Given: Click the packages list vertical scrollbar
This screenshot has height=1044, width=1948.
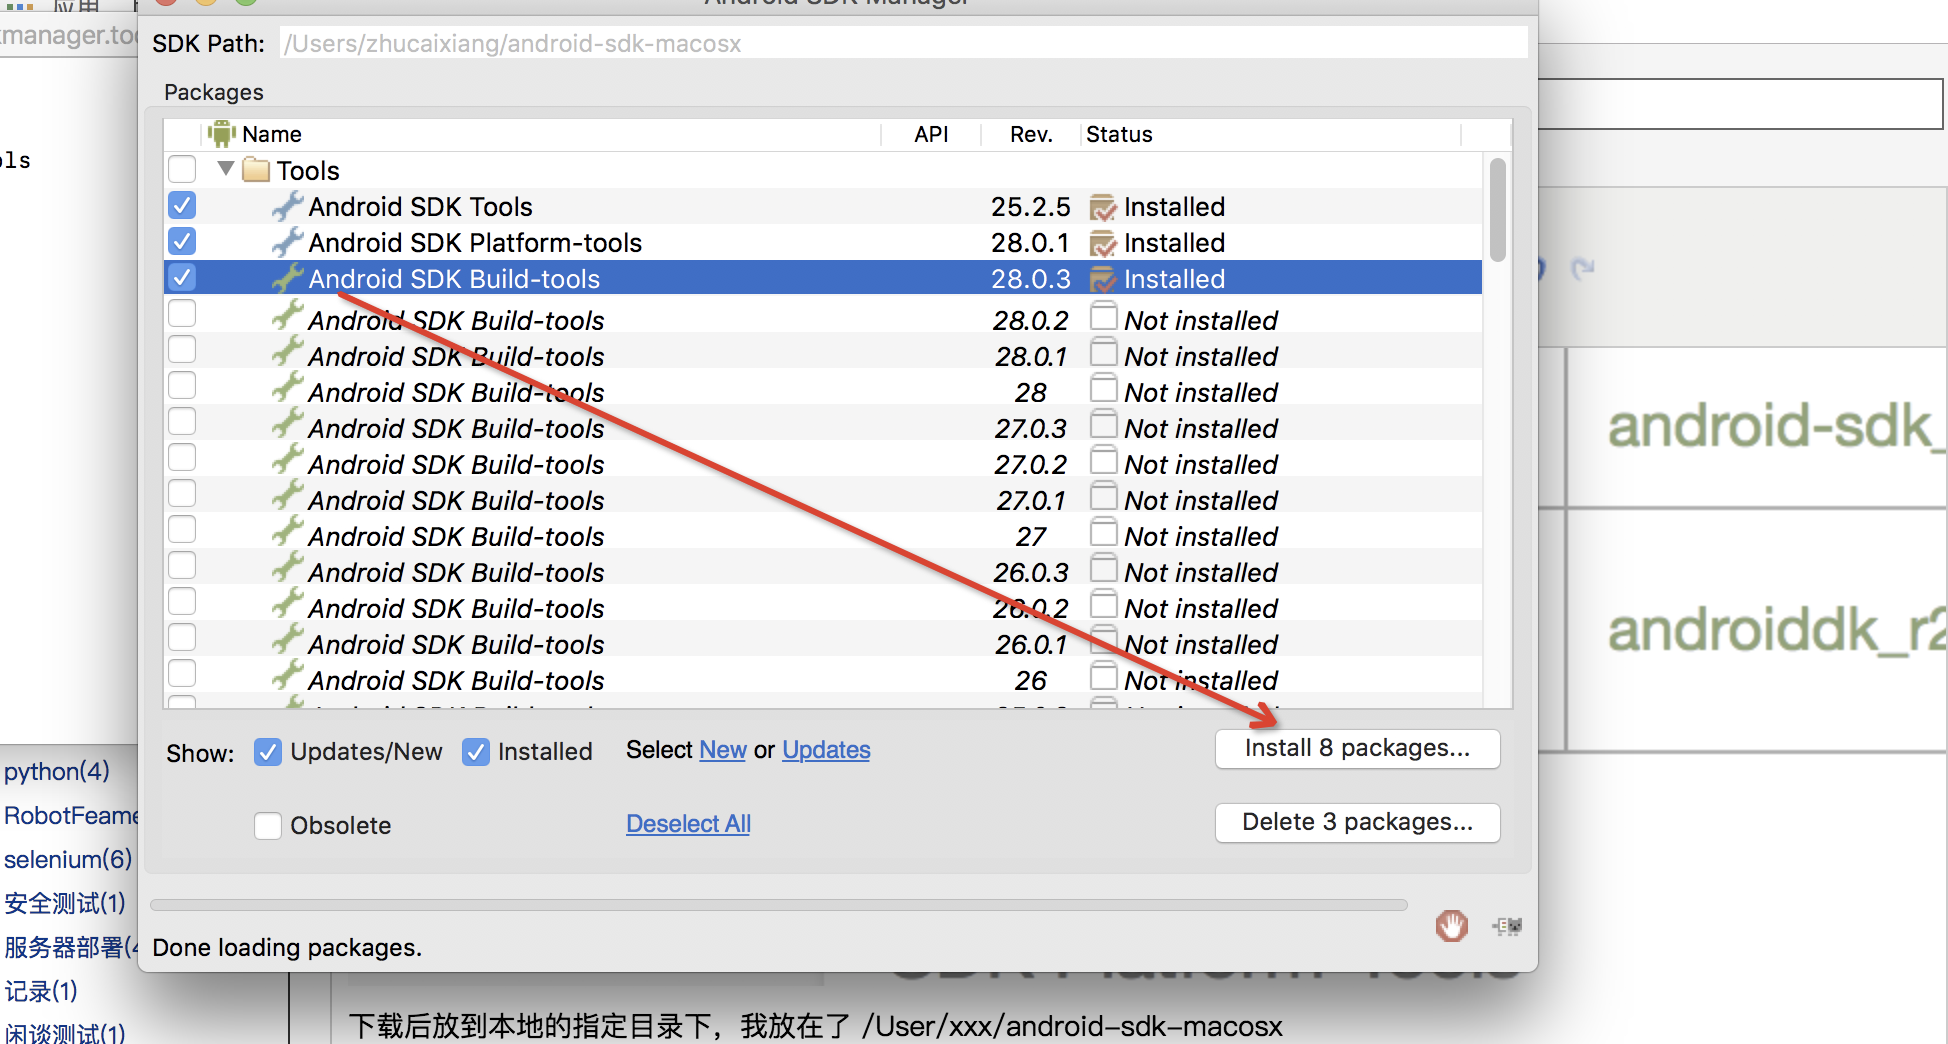Looking at the screenshot, I should [x=1497, y=210].
